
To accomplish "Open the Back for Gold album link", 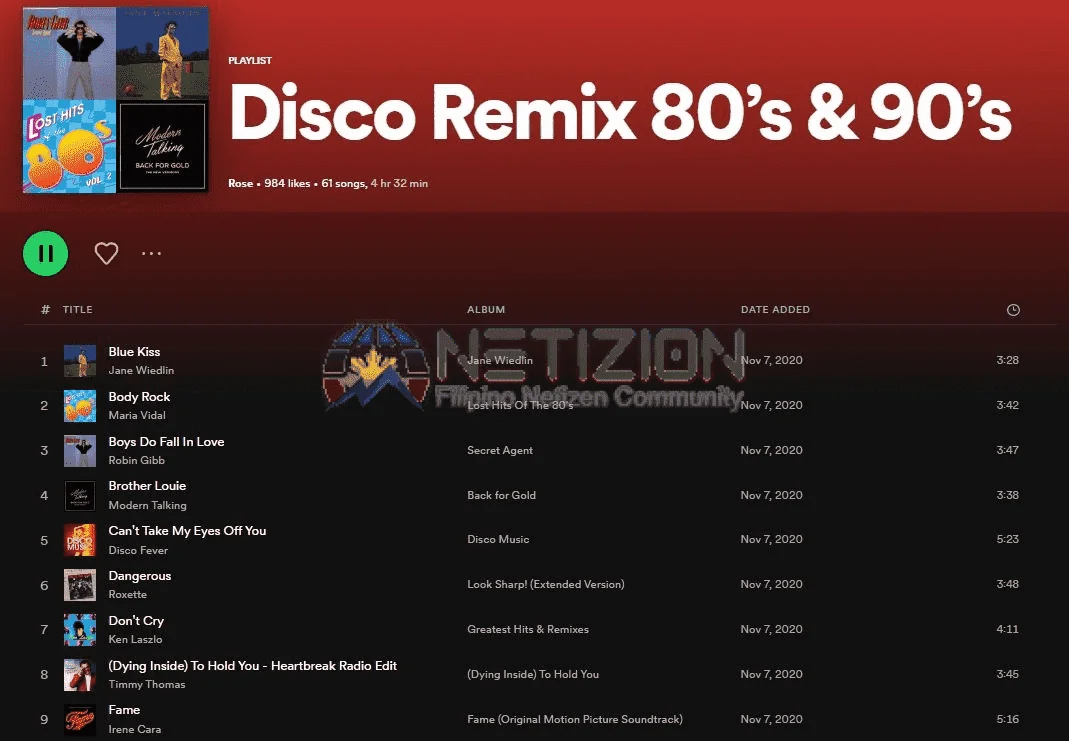I will (x=501, y=495).
